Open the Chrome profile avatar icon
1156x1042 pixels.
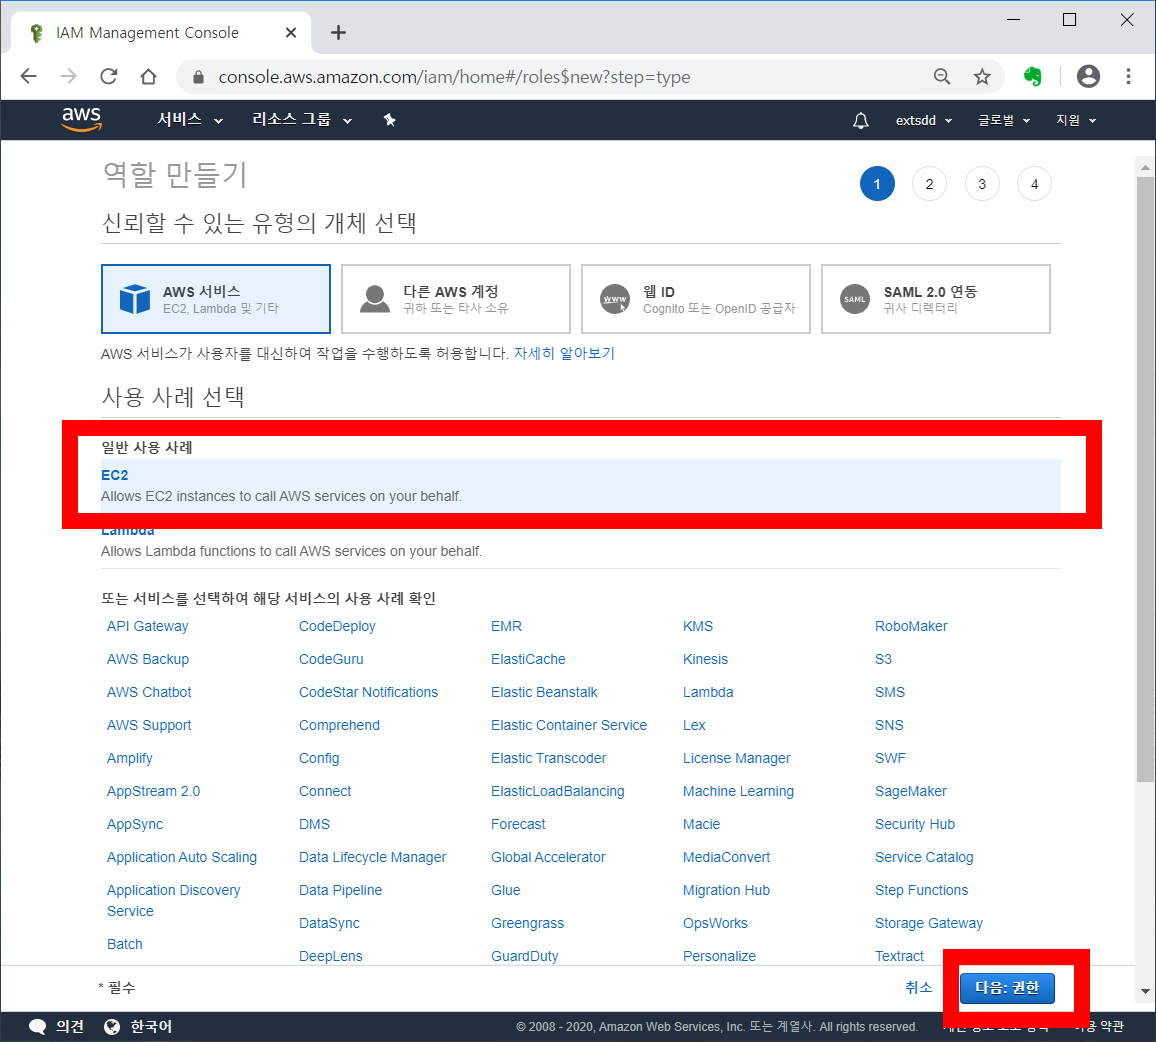click(1088, 76)
